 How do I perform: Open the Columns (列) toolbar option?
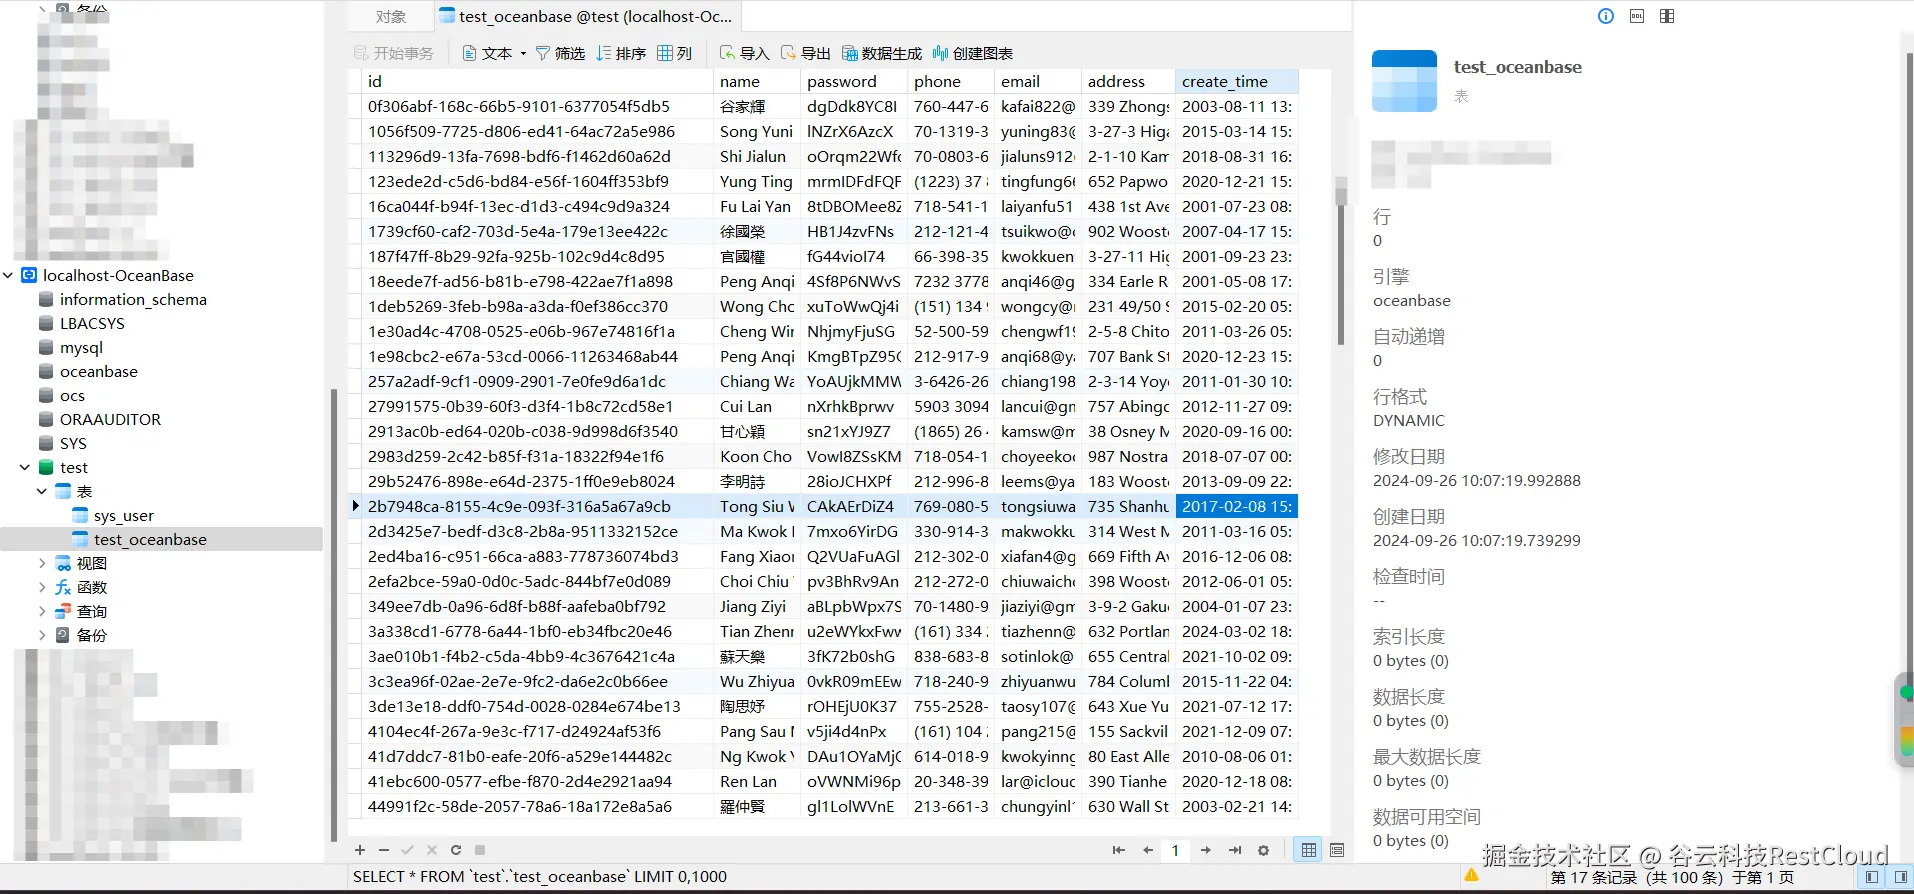click(x=675, y=53)
